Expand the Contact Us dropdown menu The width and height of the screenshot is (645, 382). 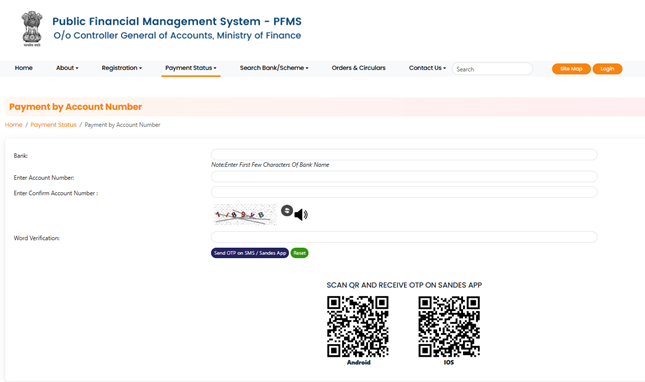click(427, 68)
